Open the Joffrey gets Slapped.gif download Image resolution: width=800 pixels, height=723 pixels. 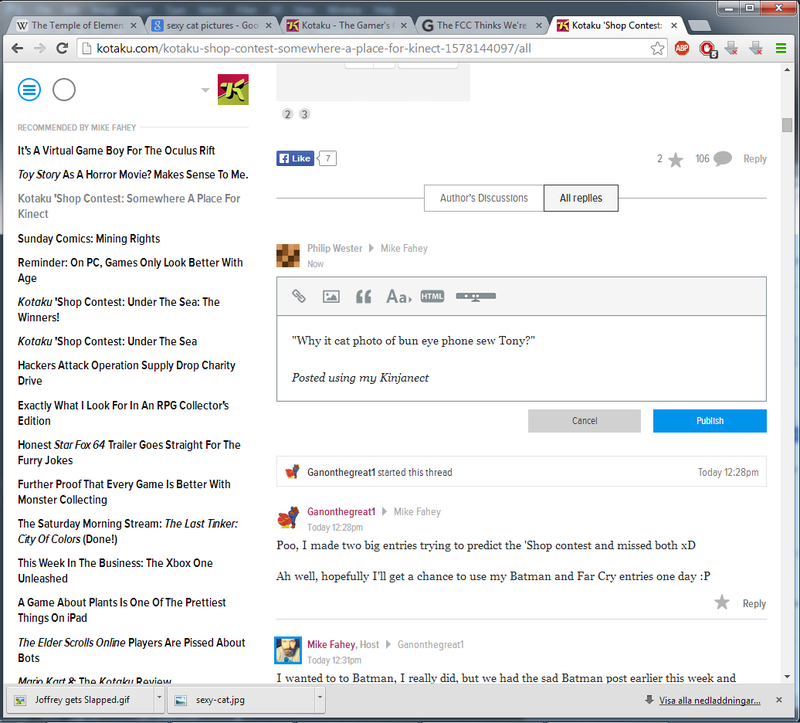(81, 700)
